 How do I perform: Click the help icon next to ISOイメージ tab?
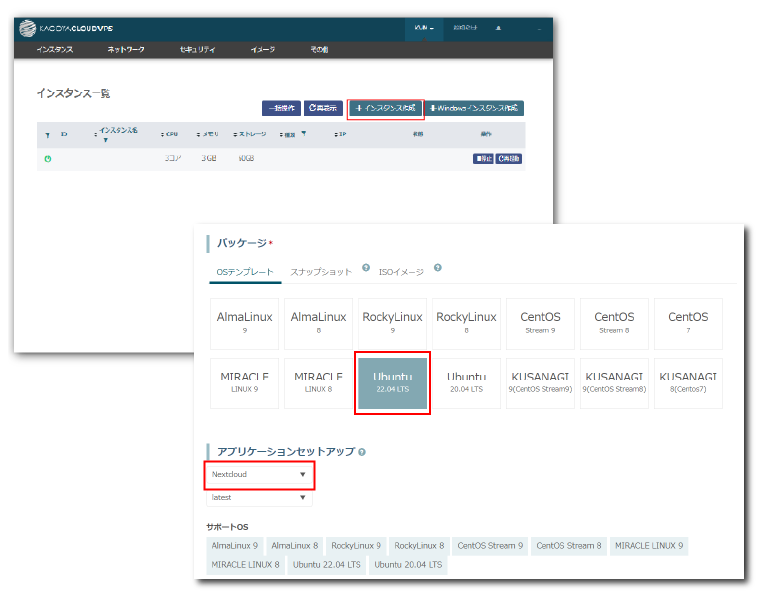click(438, 268)
